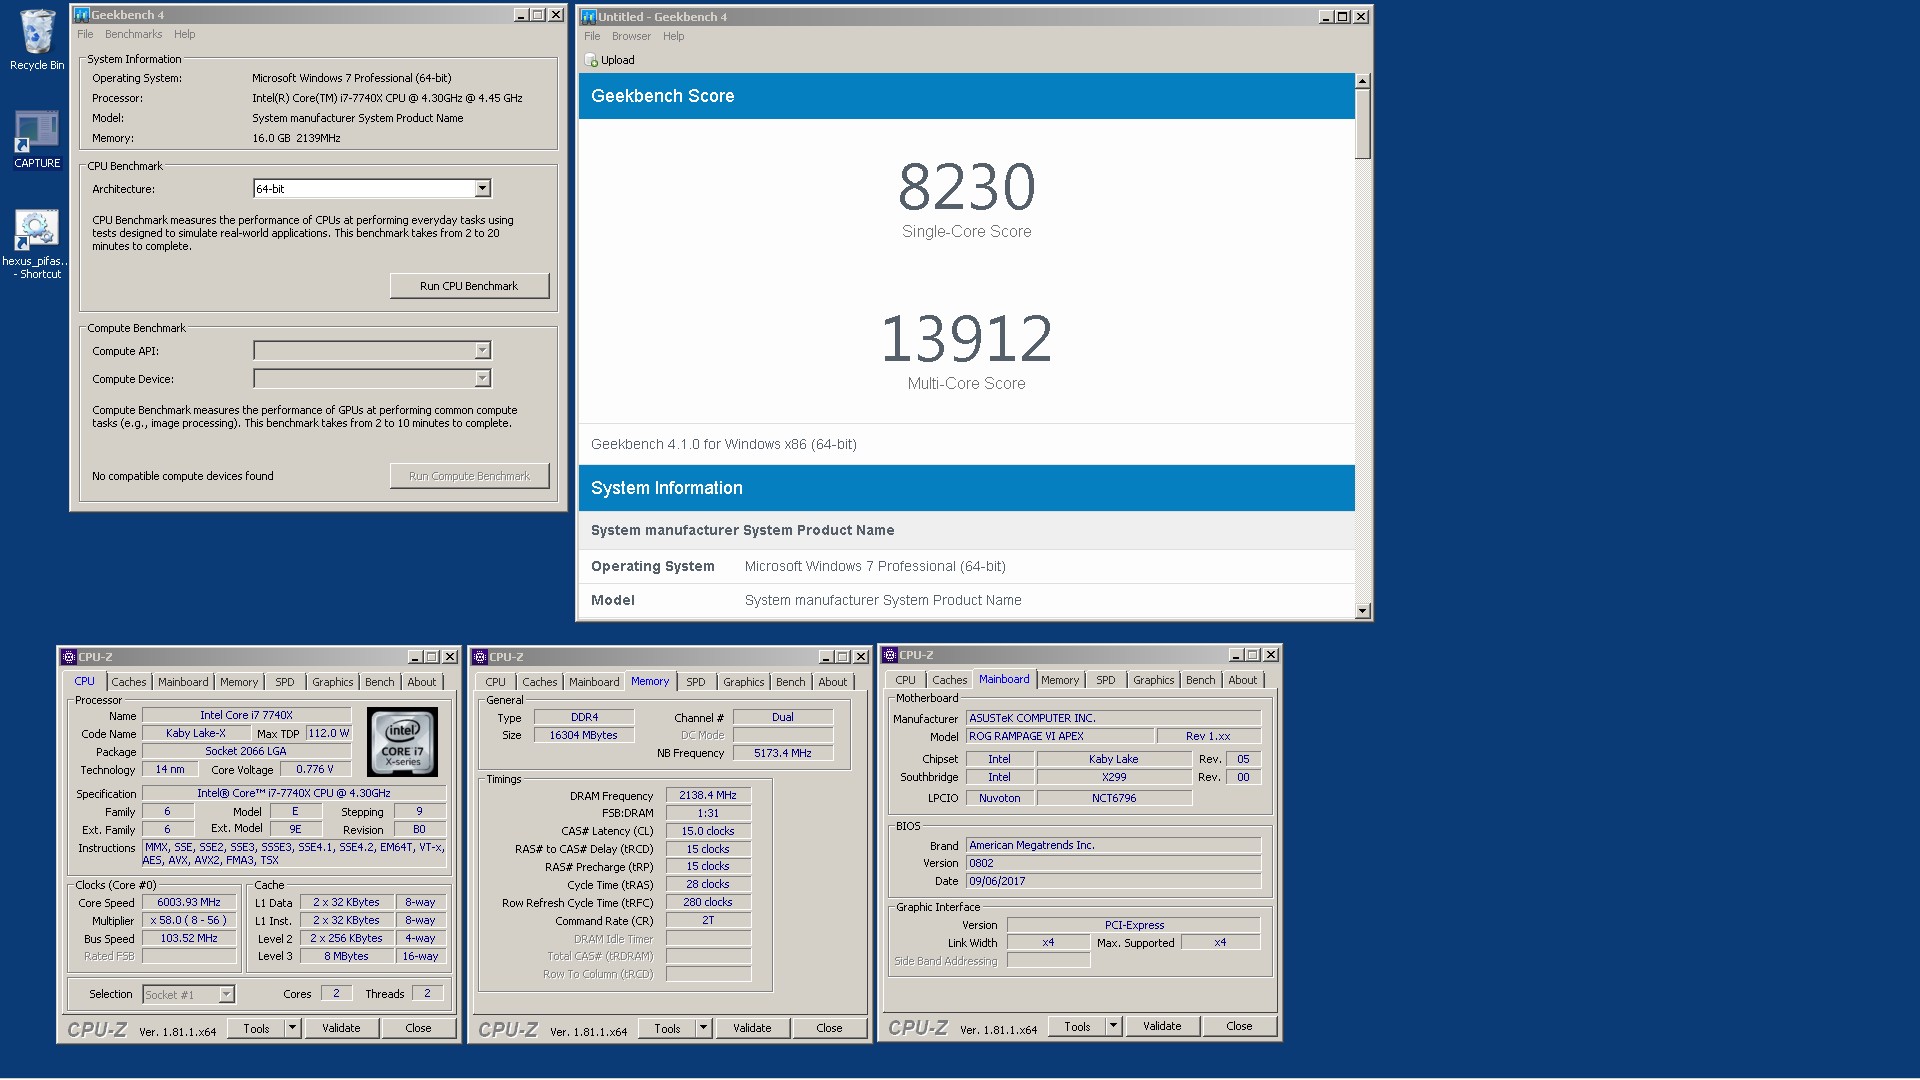Click the Geekbench 4 window title icon
The height and width of the screenshot is (1080, 1920).
(x=82, y=15)
